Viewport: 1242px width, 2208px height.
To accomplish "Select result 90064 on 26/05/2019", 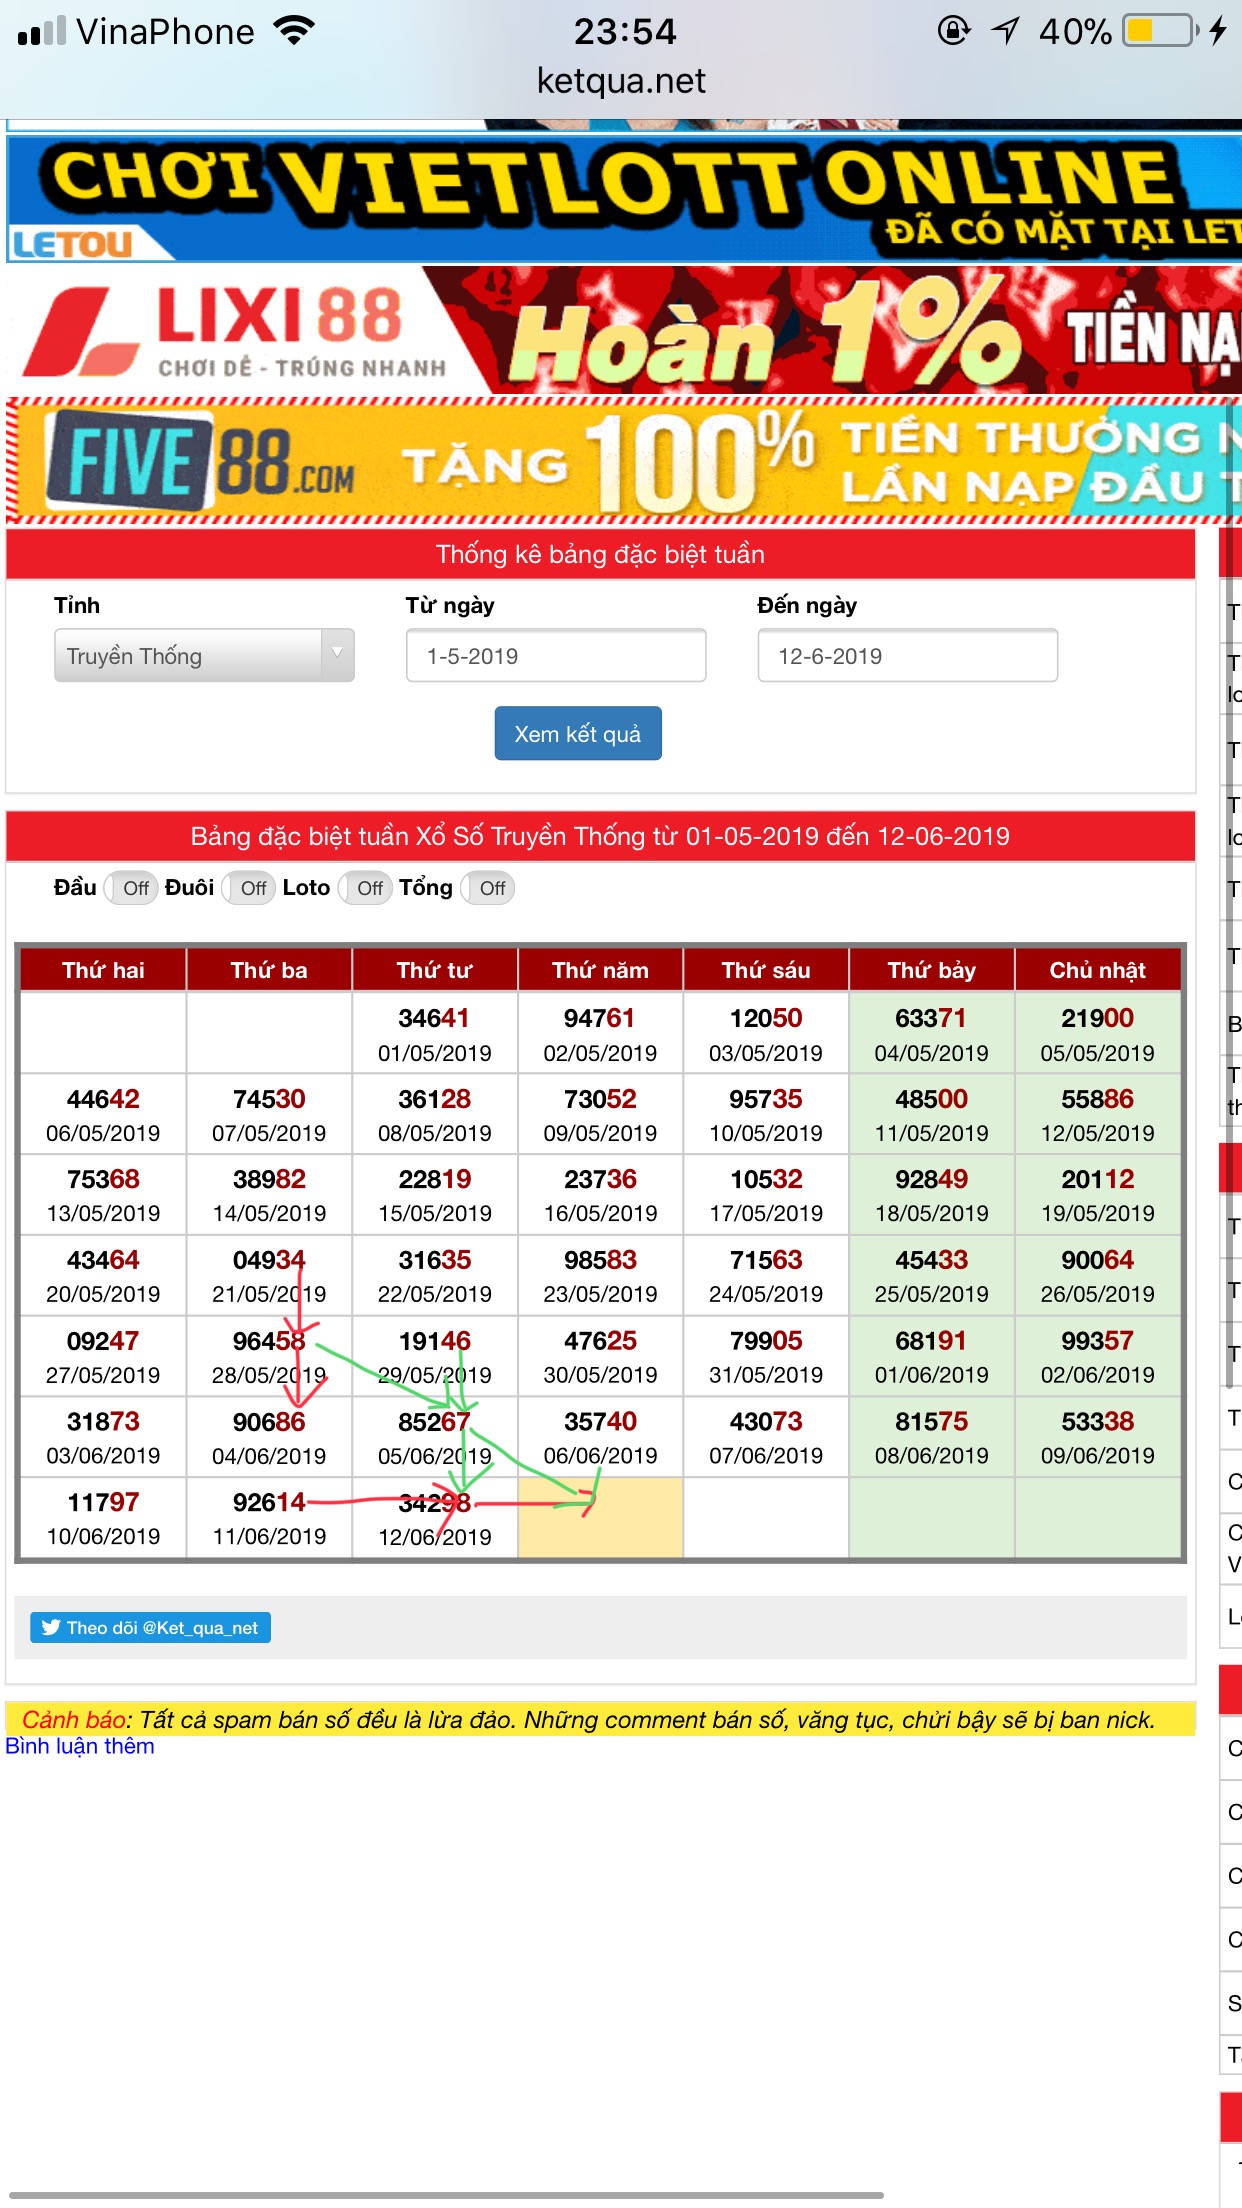I will click(1098, 1276).
